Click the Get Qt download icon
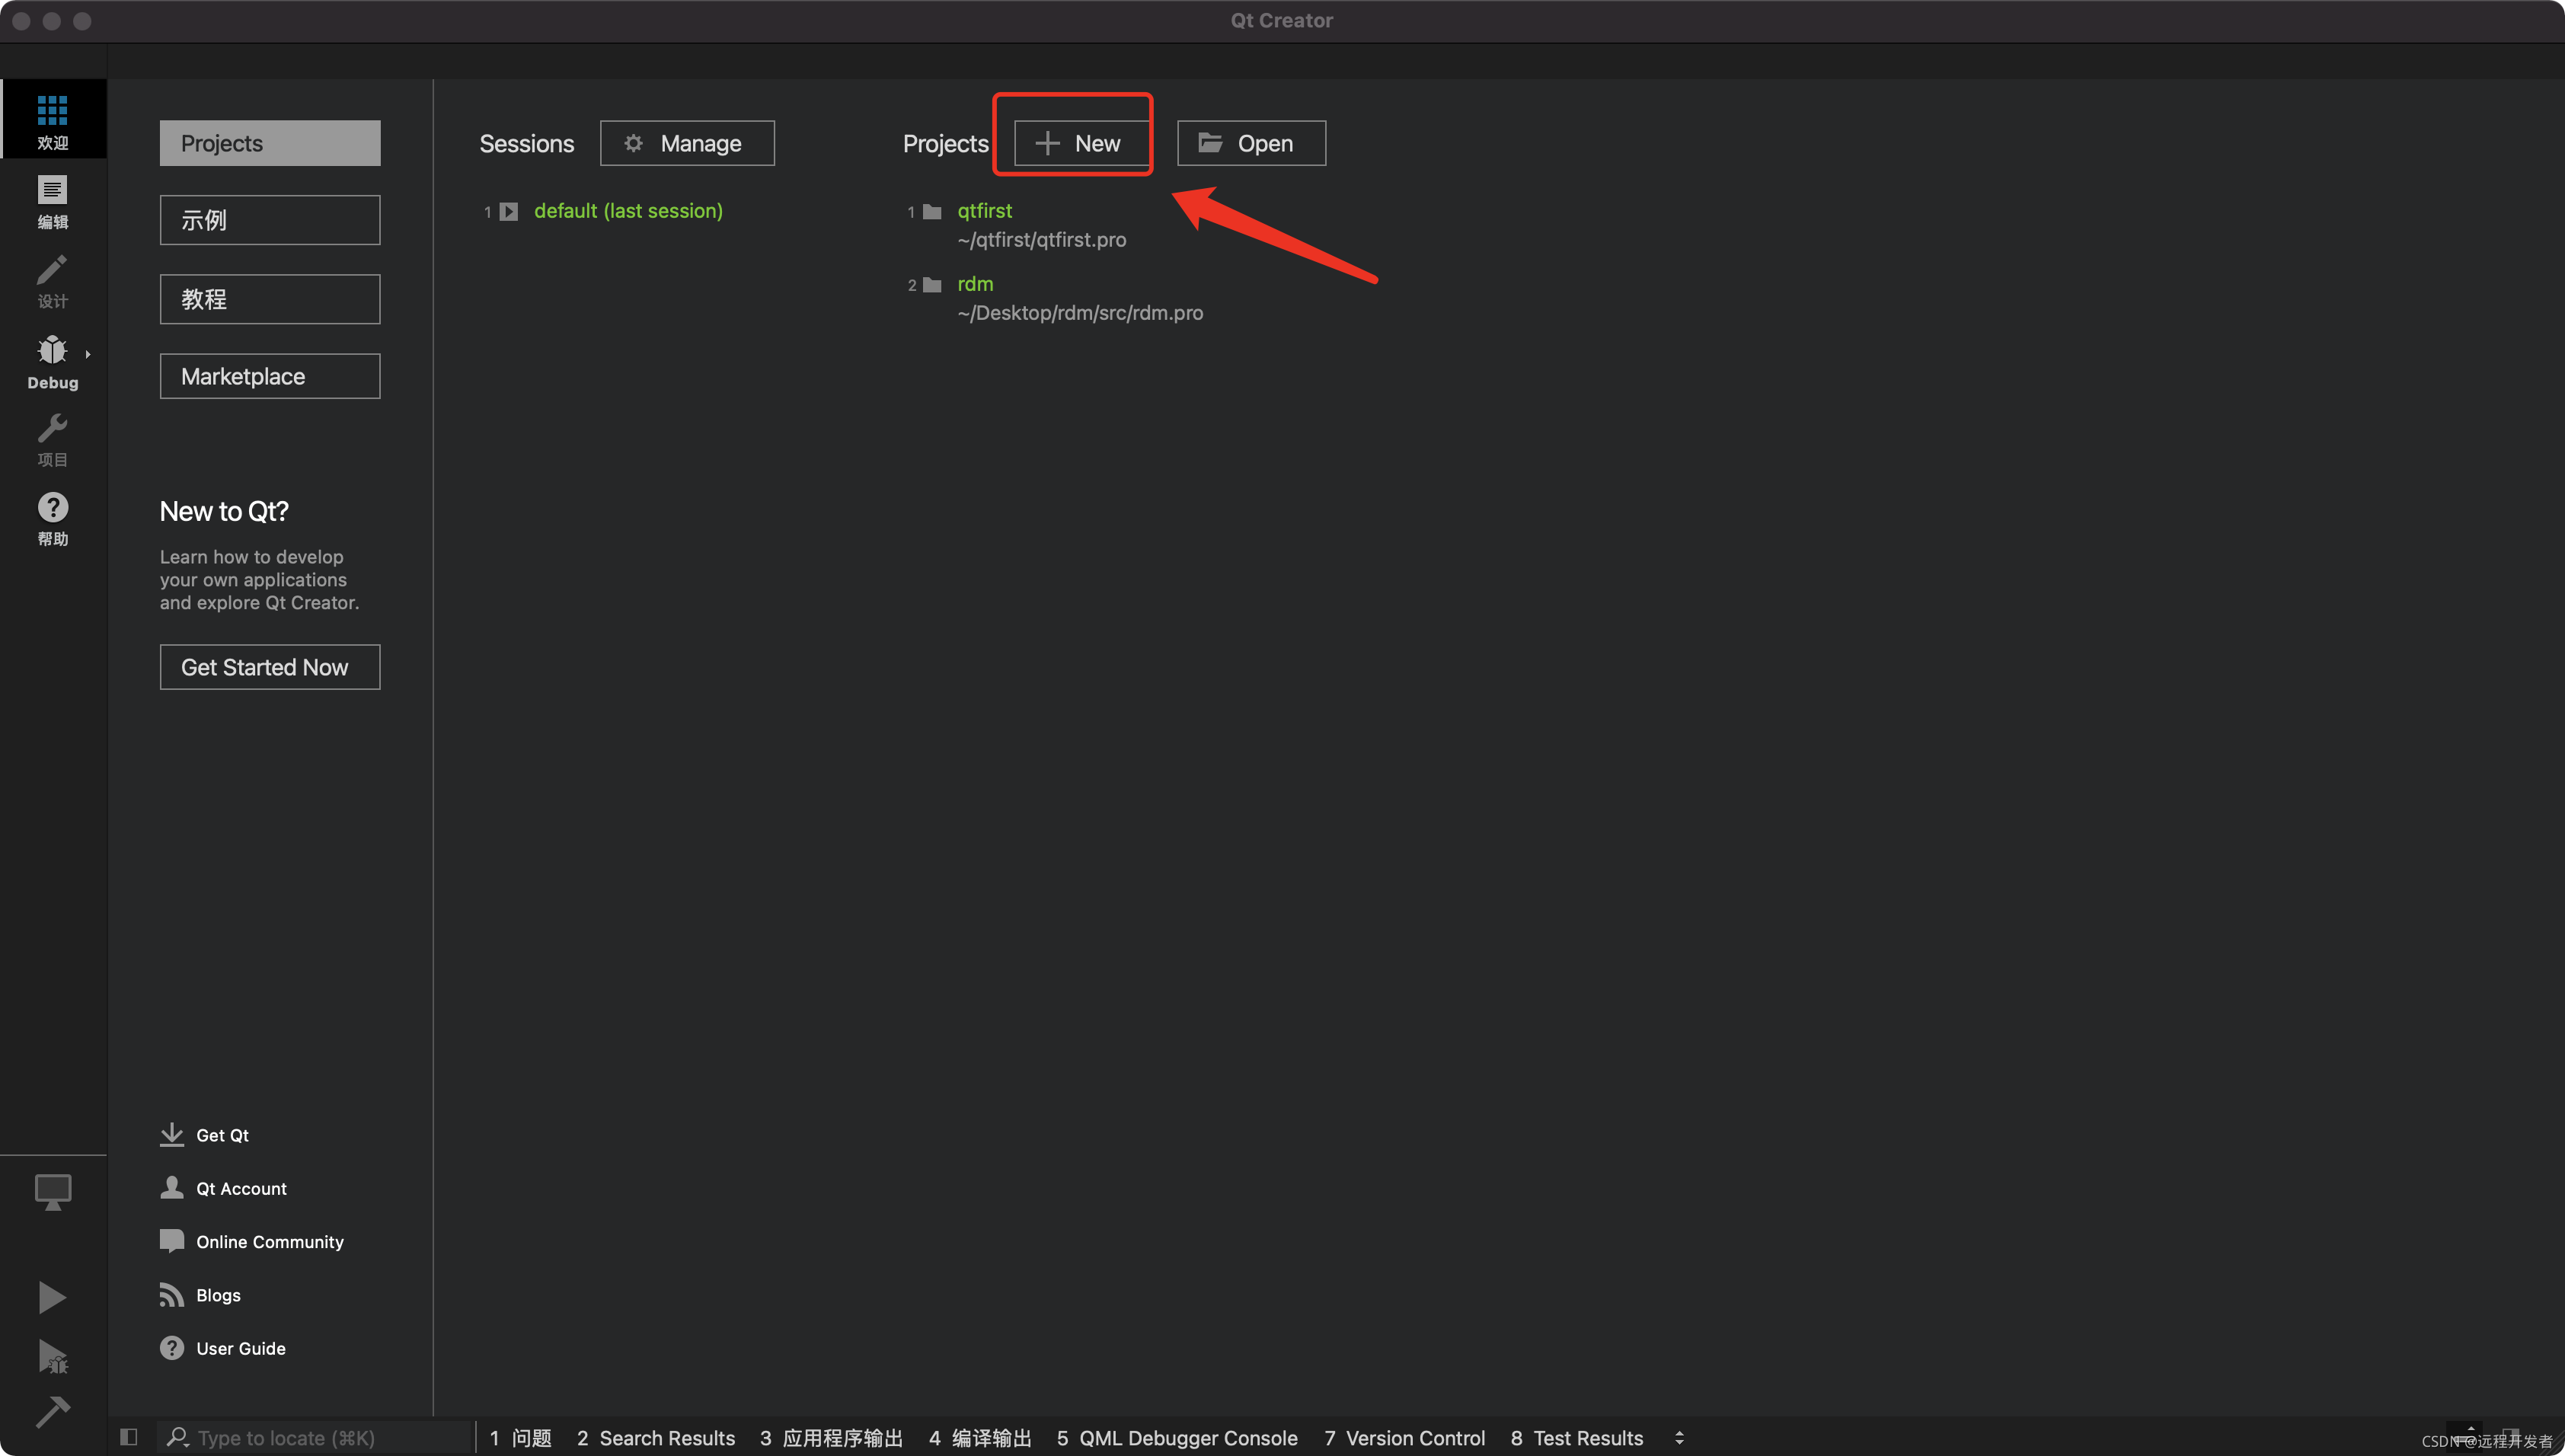The height and width of the screenshot is (1456, 2565). coord(172,1134)
